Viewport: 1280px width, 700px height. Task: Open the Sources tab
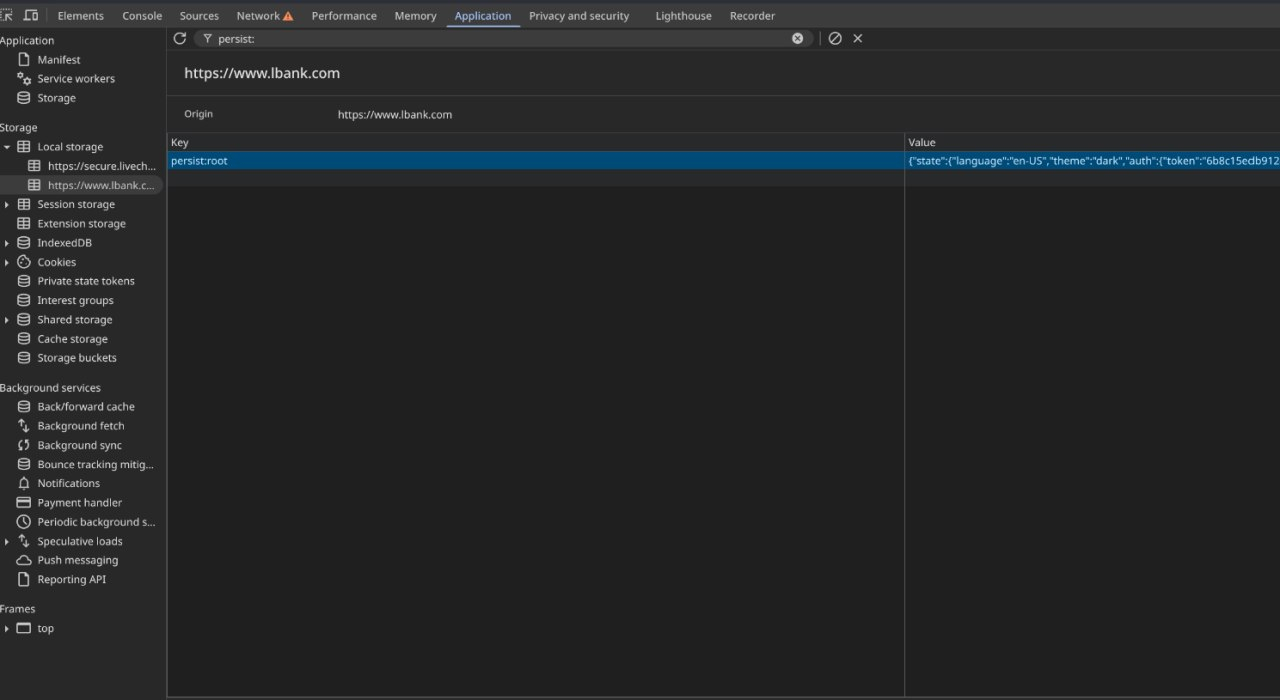[199, 16]
